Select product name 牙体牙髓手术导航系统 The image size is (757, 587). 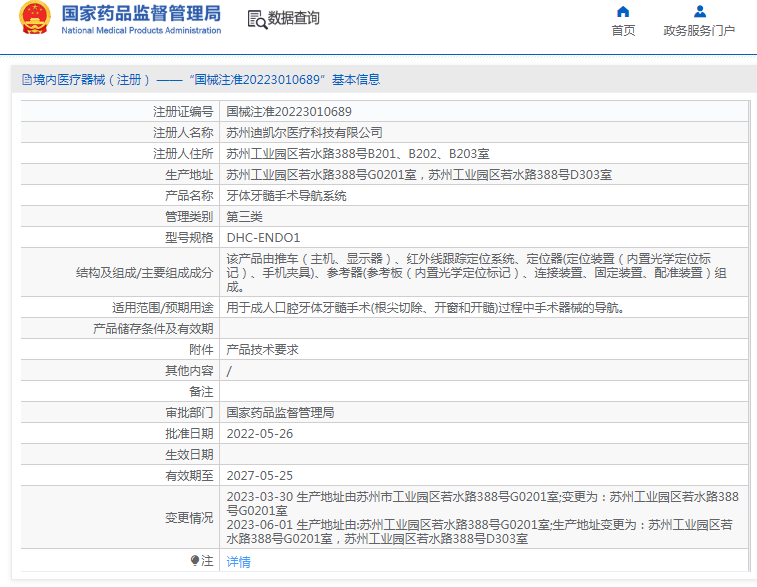[286, 196]
